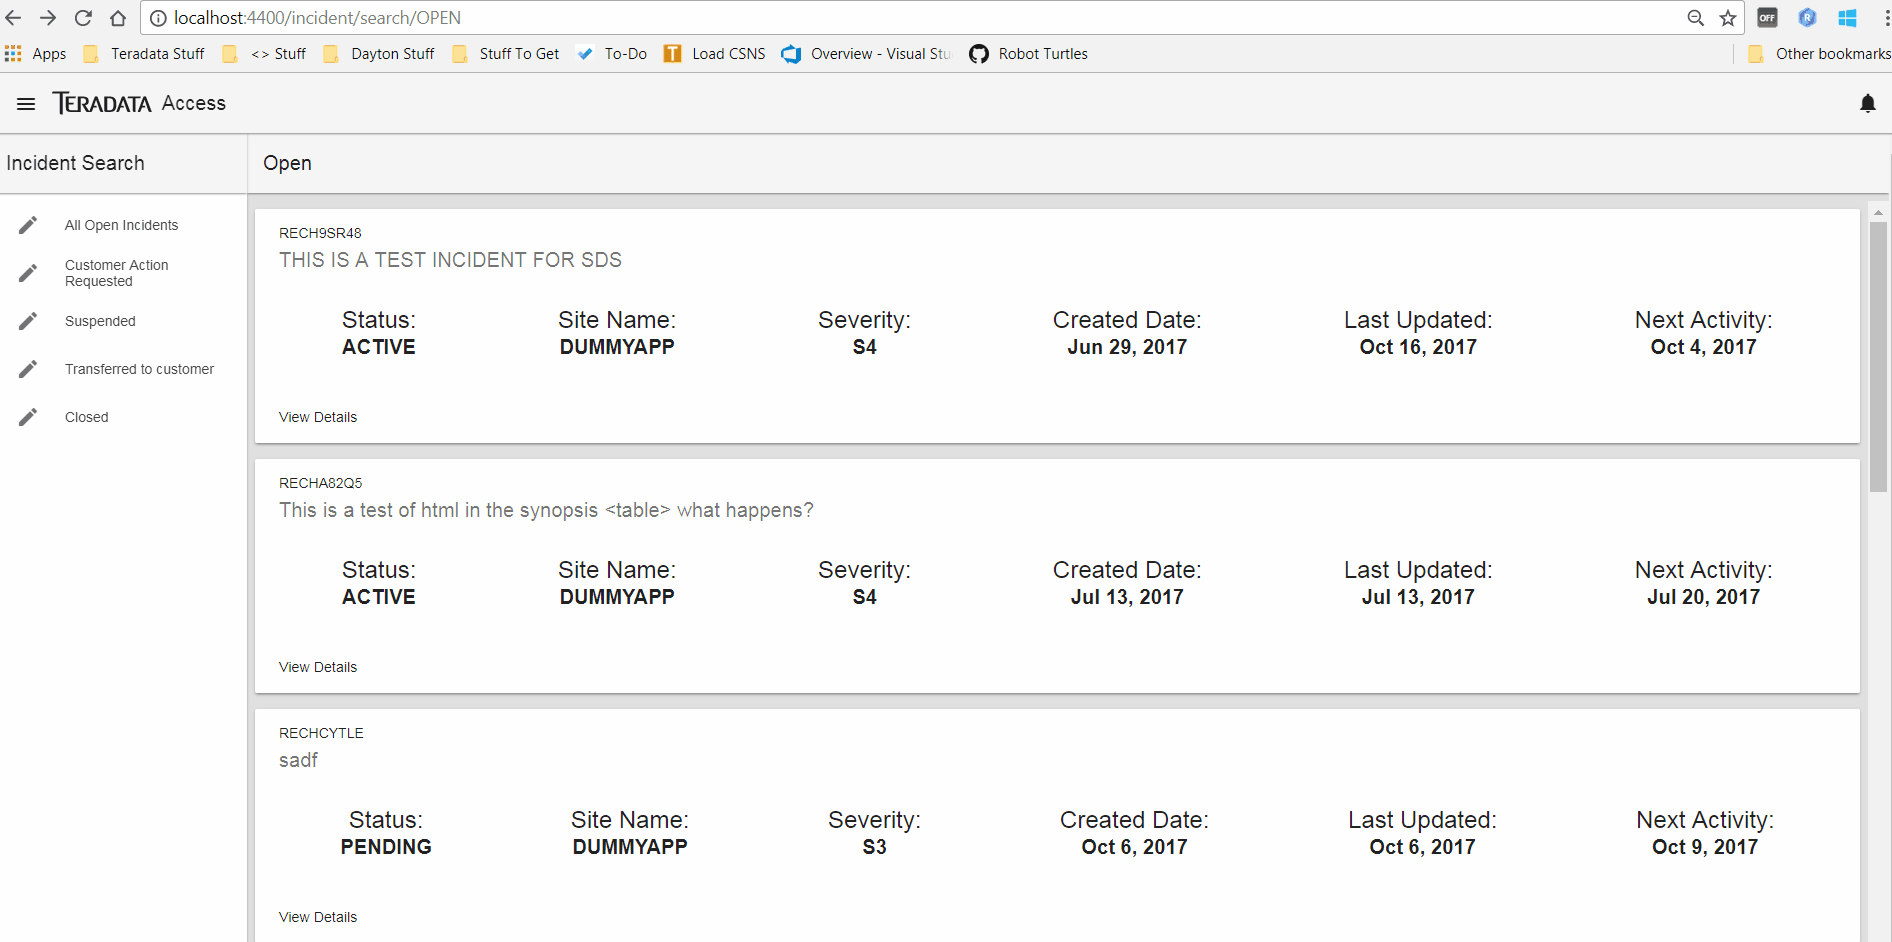This screenshot has height=942, width=1892.
Task: Select Transferred to customer filter
Action: 139,369
